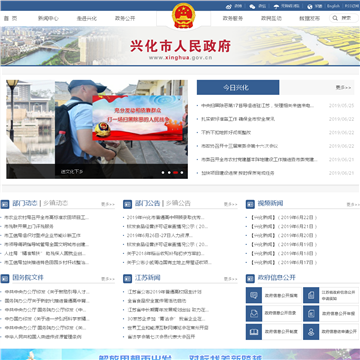Click the 政府信息公开指南 chat icon tile
The height and width of the screenshot is (360, 360).
pos(254,295)
